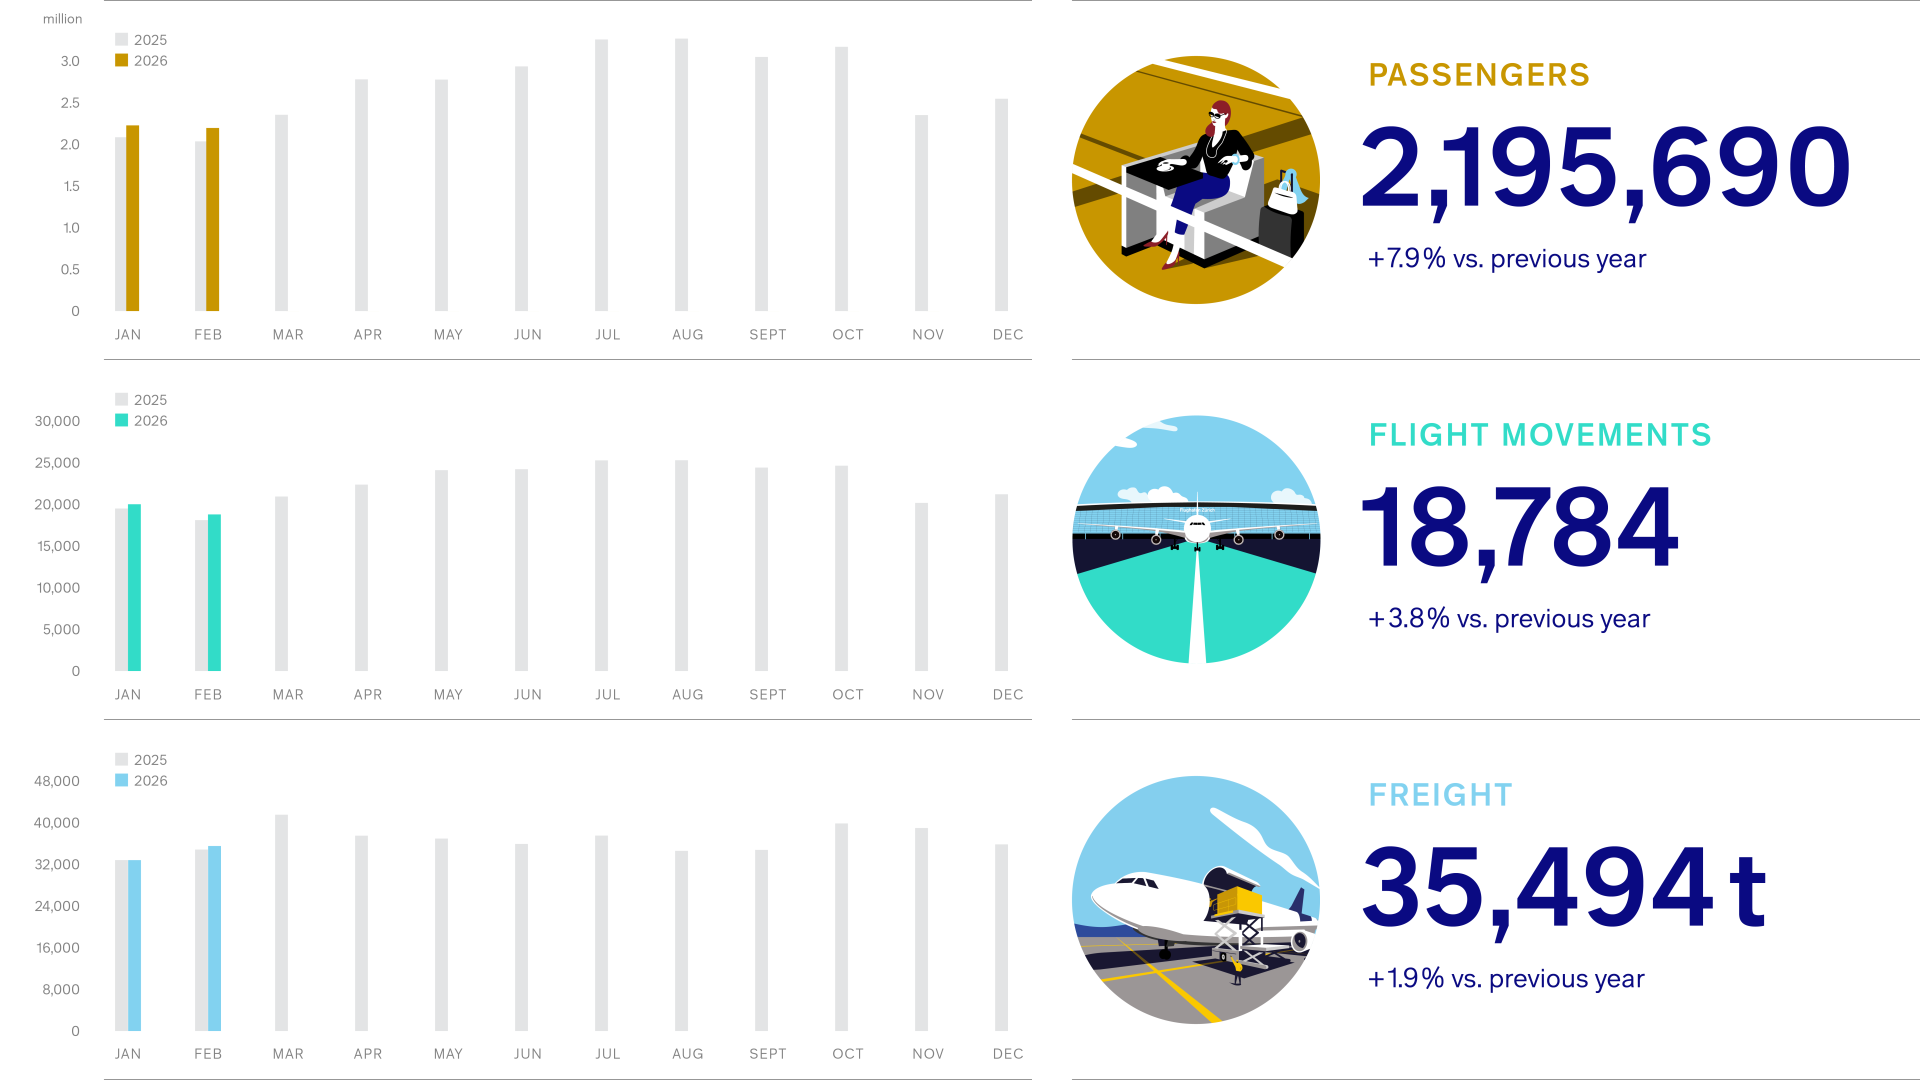
Task: Select the turquoise January 2026 flight movements bar
Action: [135, 588]
